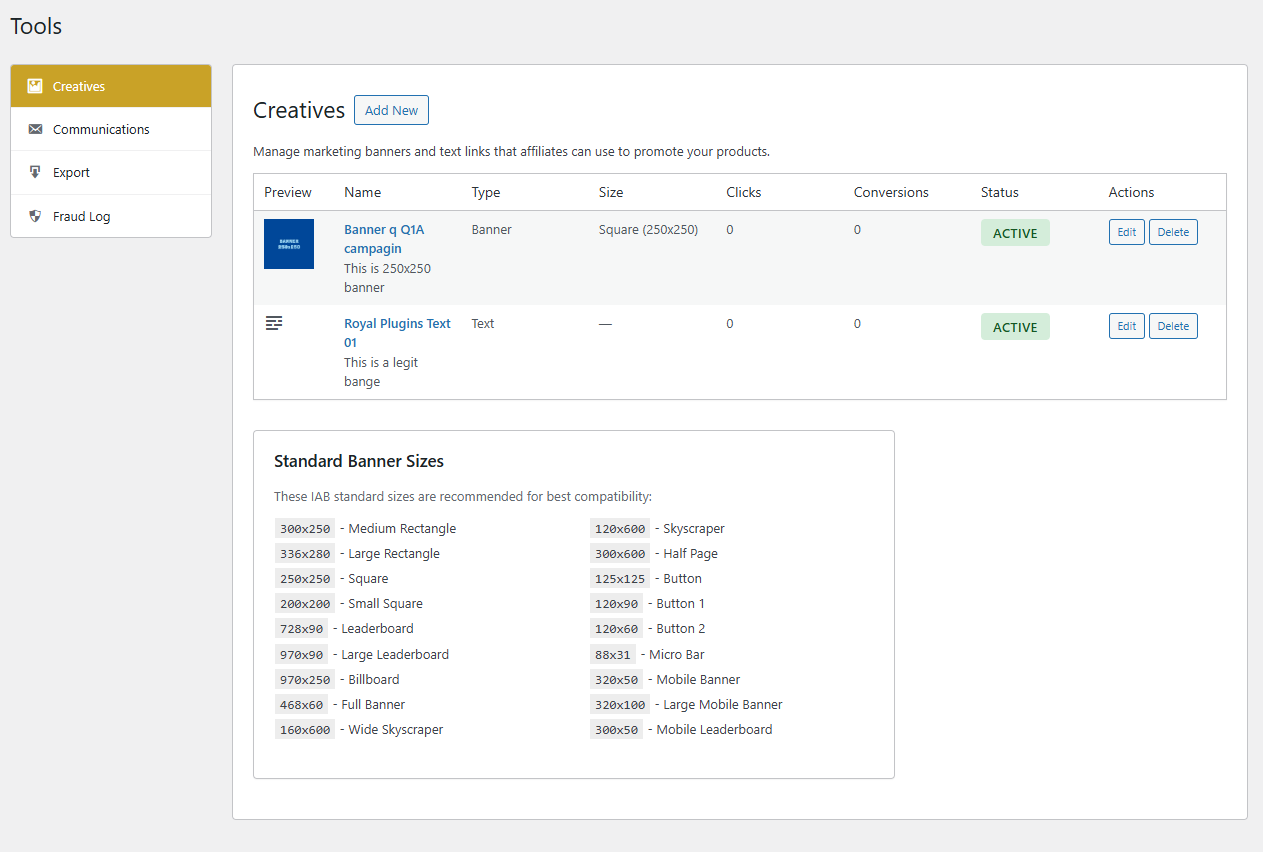The width and height of the screenshot is (1263, 852).
Task: Click the 300x250 Medium Rectangle size code
Action: click(305, 528)
